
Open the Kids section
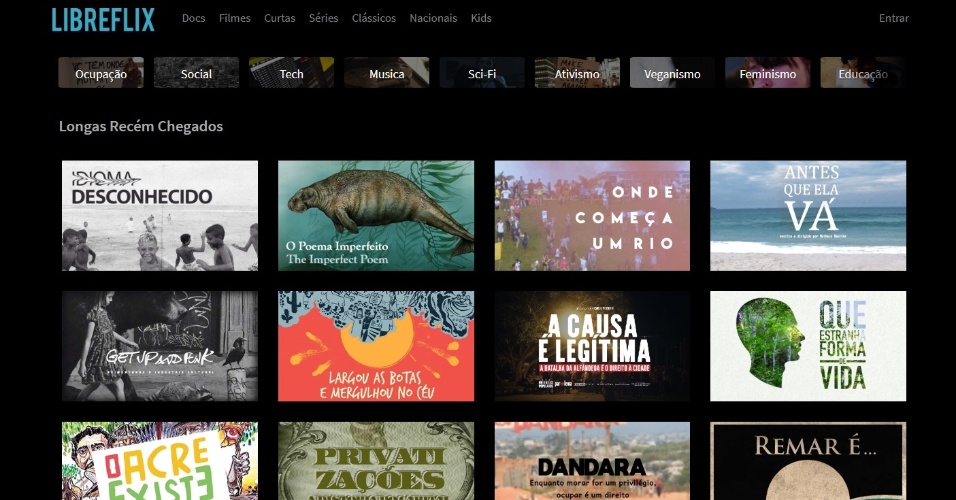pos(480,18)
